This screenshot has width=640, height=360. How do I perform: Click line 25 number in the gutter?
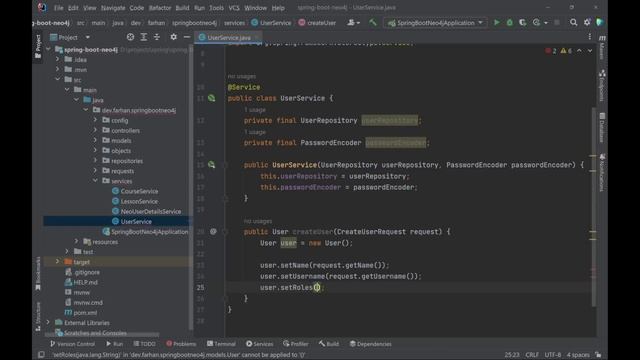click(x=200, y=287)
